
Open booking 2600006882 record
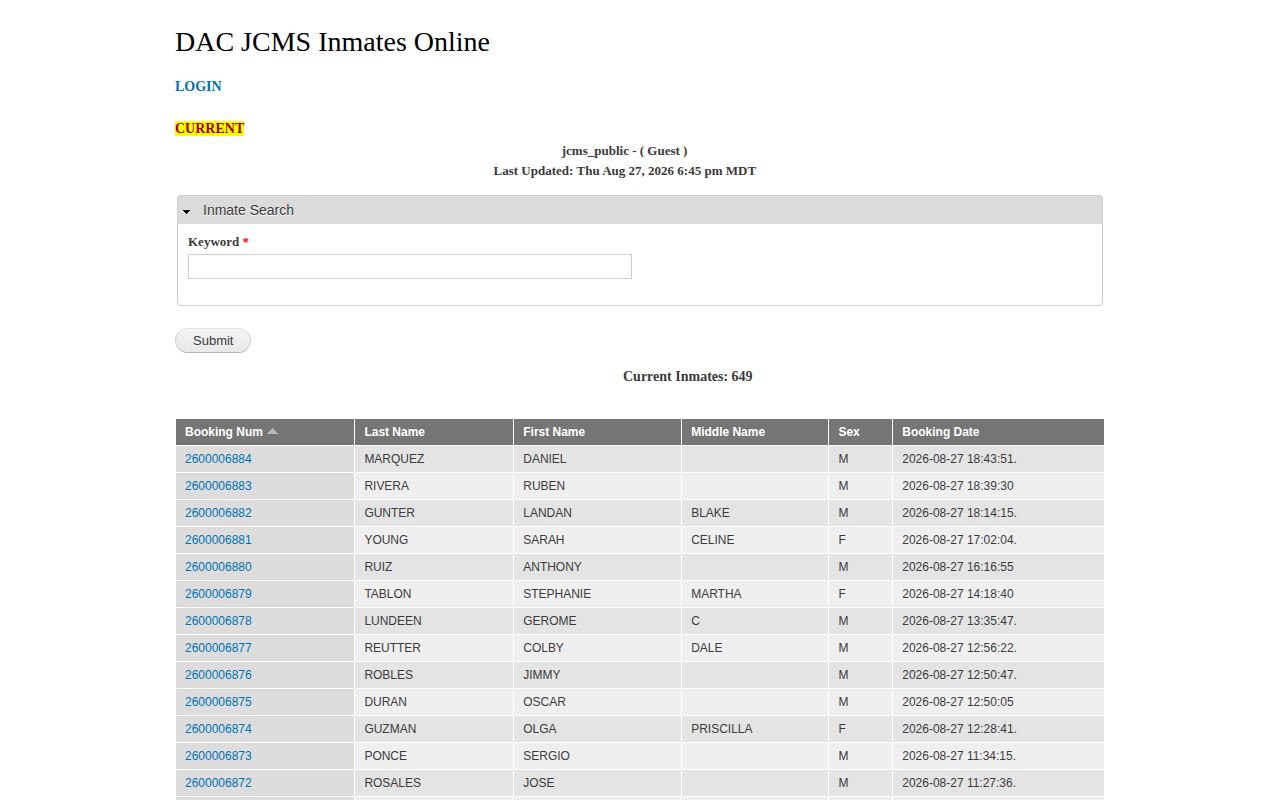218,513
